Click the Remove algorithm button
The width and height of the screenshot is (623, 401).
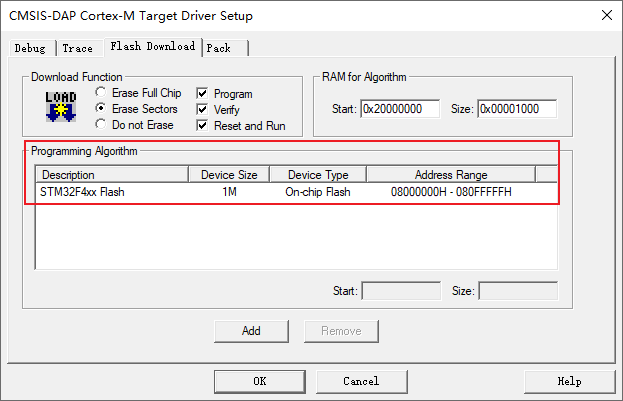341,331
